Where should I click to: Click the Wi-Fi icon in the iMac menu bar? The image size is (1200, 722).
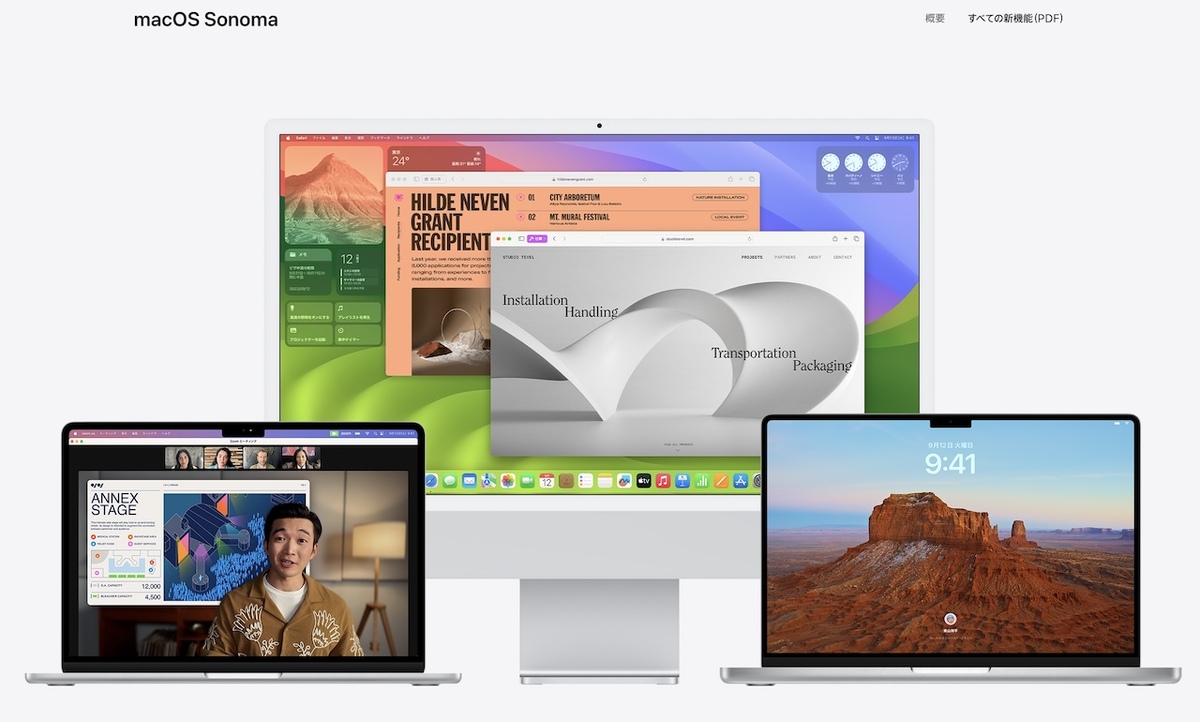coord(858,138)
